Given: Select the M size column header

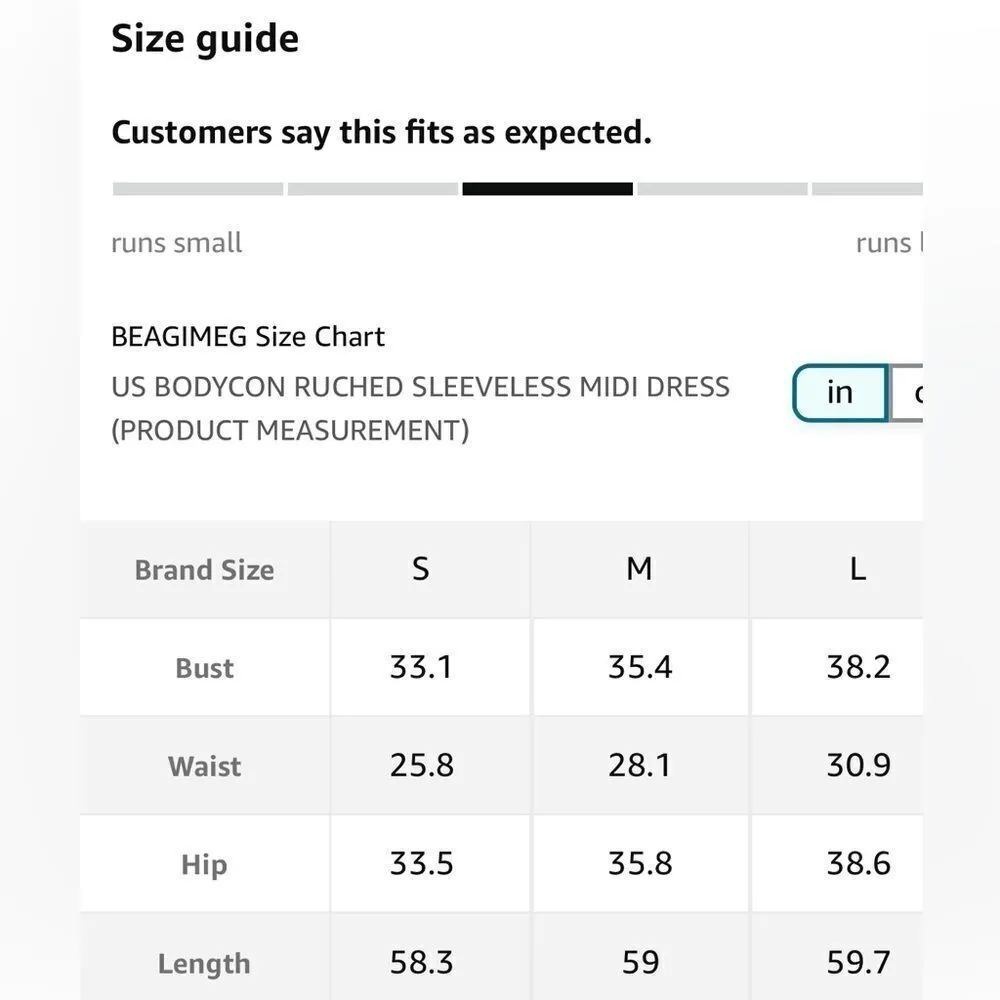Looking at the screenshot, I should pos(640,569).
